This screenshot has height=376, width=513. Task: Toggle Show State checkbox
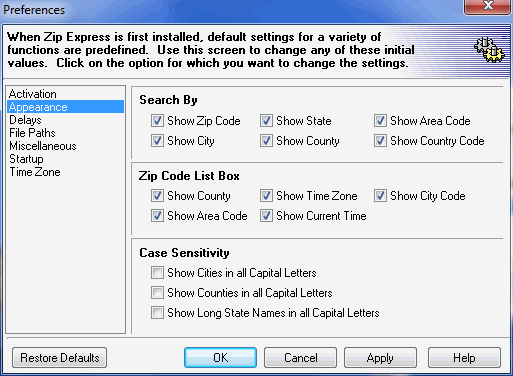(x=266, y=121)
